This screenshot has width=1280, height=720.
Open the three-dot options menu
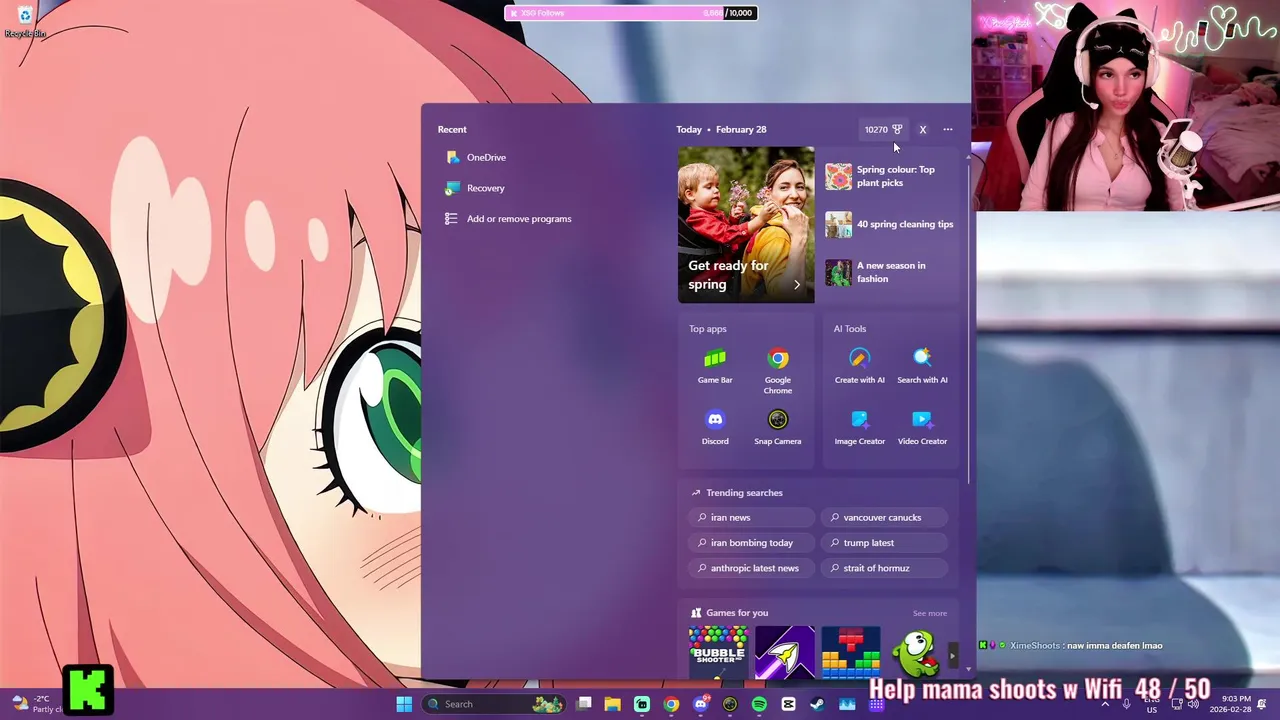(x=948, y=129)
